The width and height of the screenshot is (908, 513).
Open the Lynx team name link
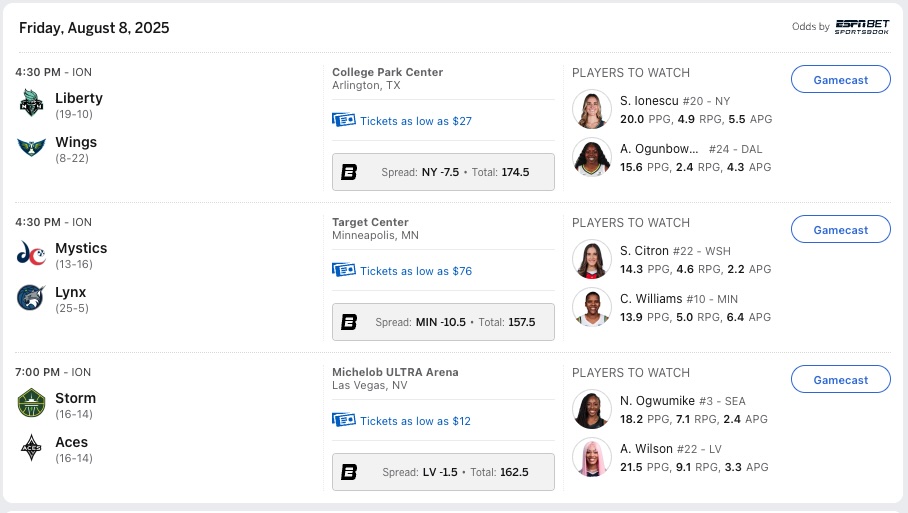71,292
